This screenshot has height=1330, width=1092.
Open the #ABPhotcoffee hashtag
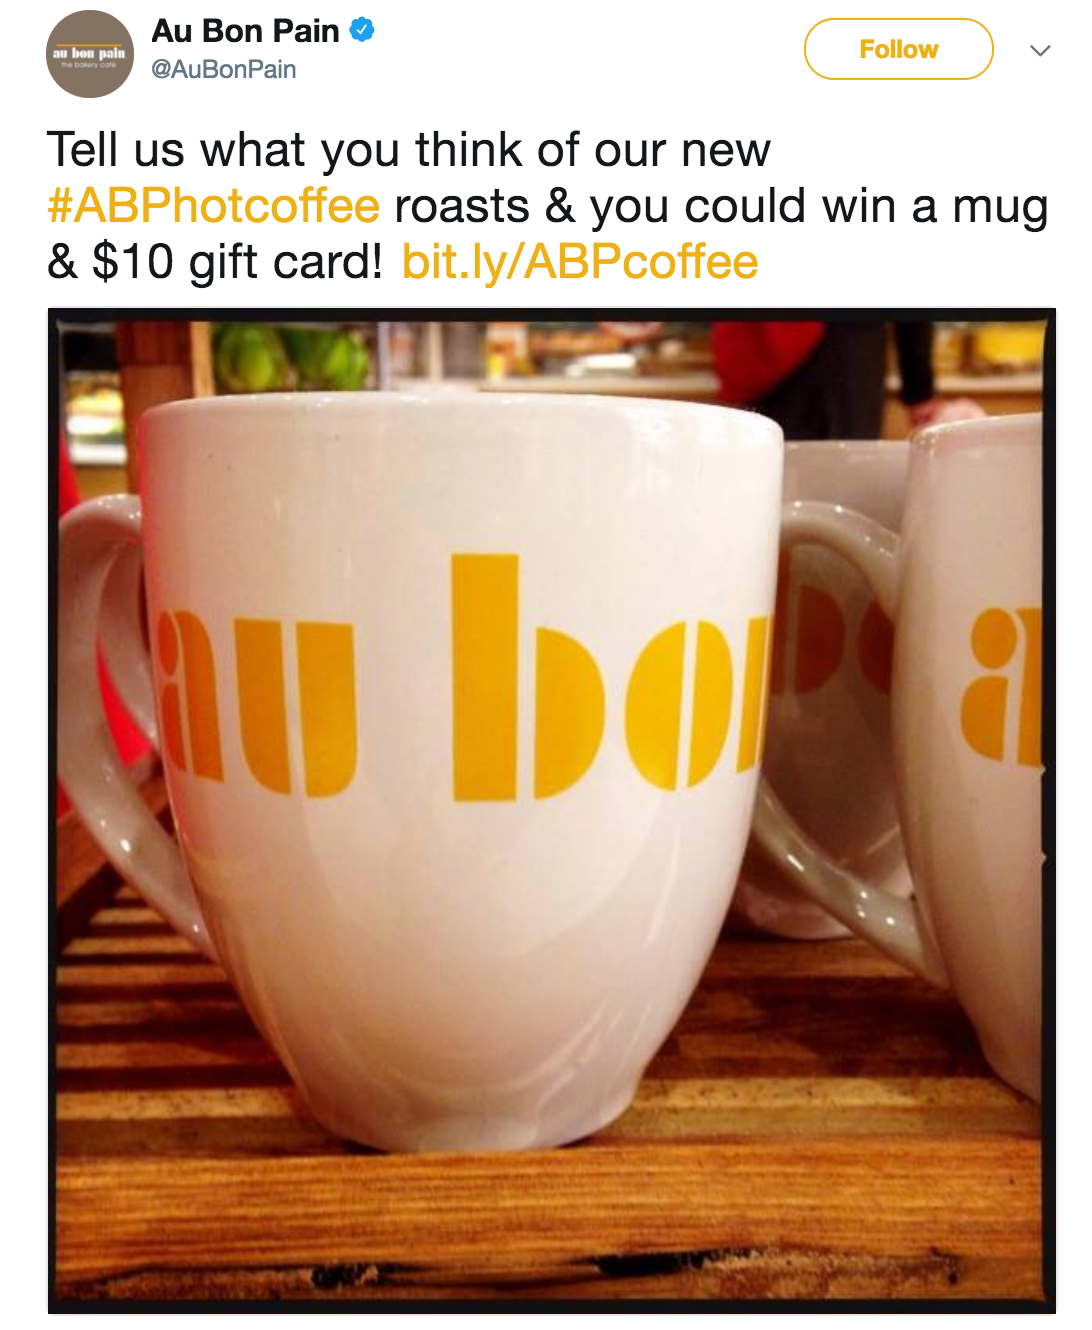[213, 205]
